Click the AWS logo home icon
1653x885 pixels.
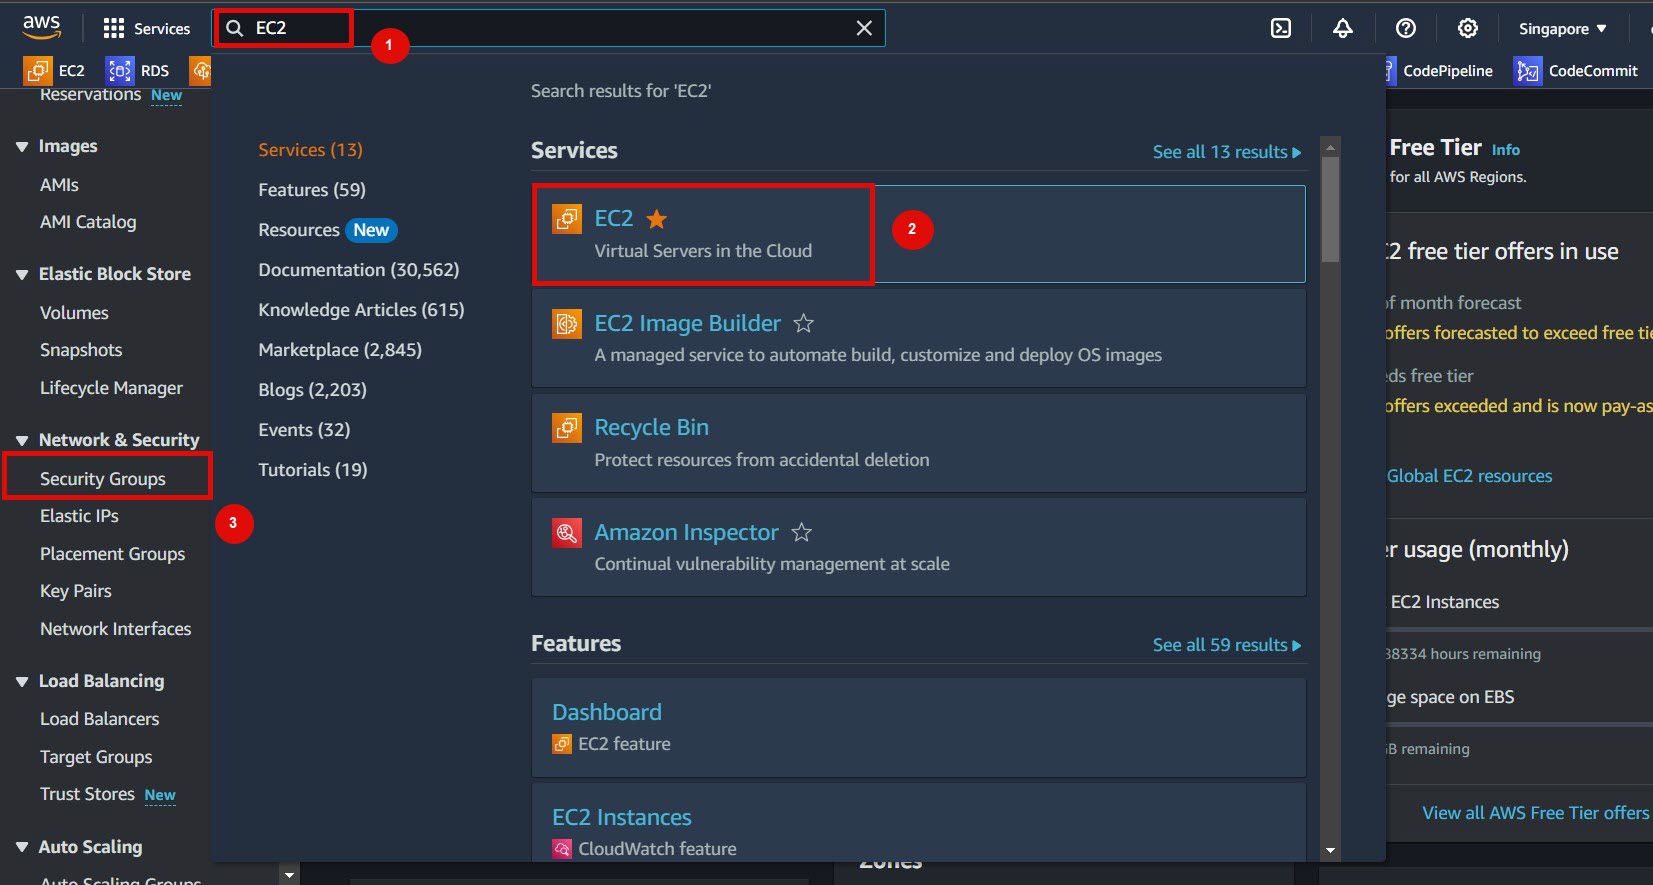point(42,27)
